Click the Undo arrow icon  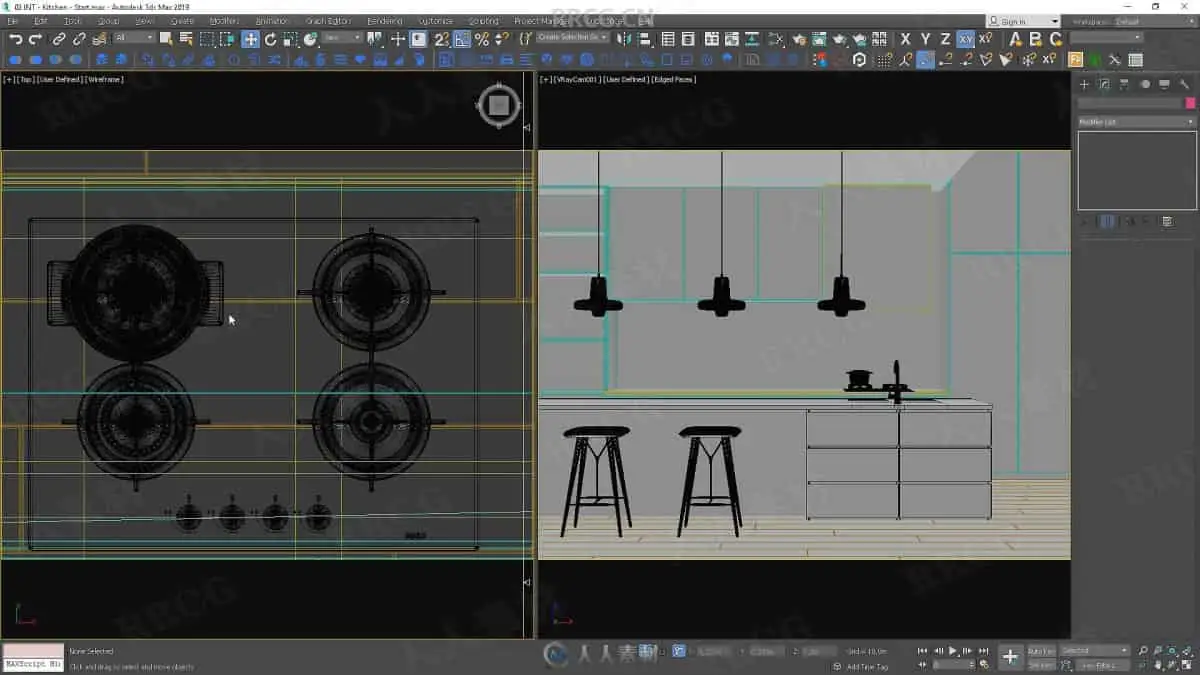point(15,39)
